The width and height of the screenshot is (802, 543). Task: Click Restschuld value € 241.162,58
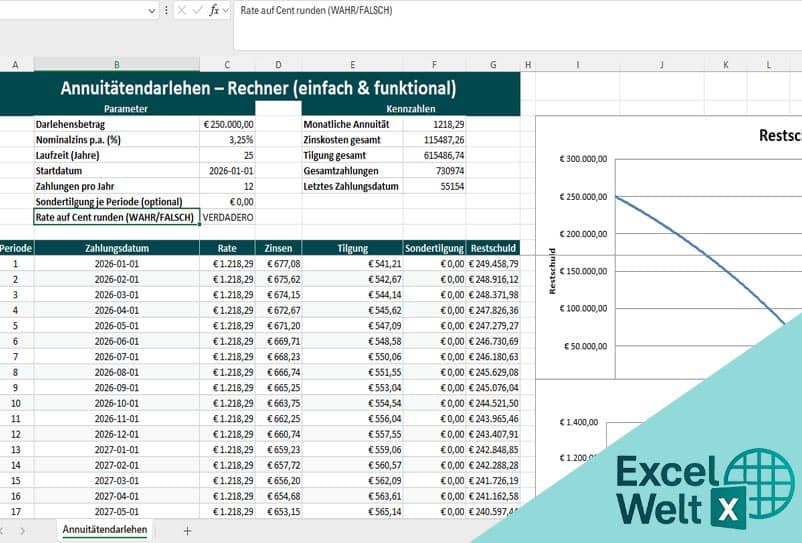493,496
